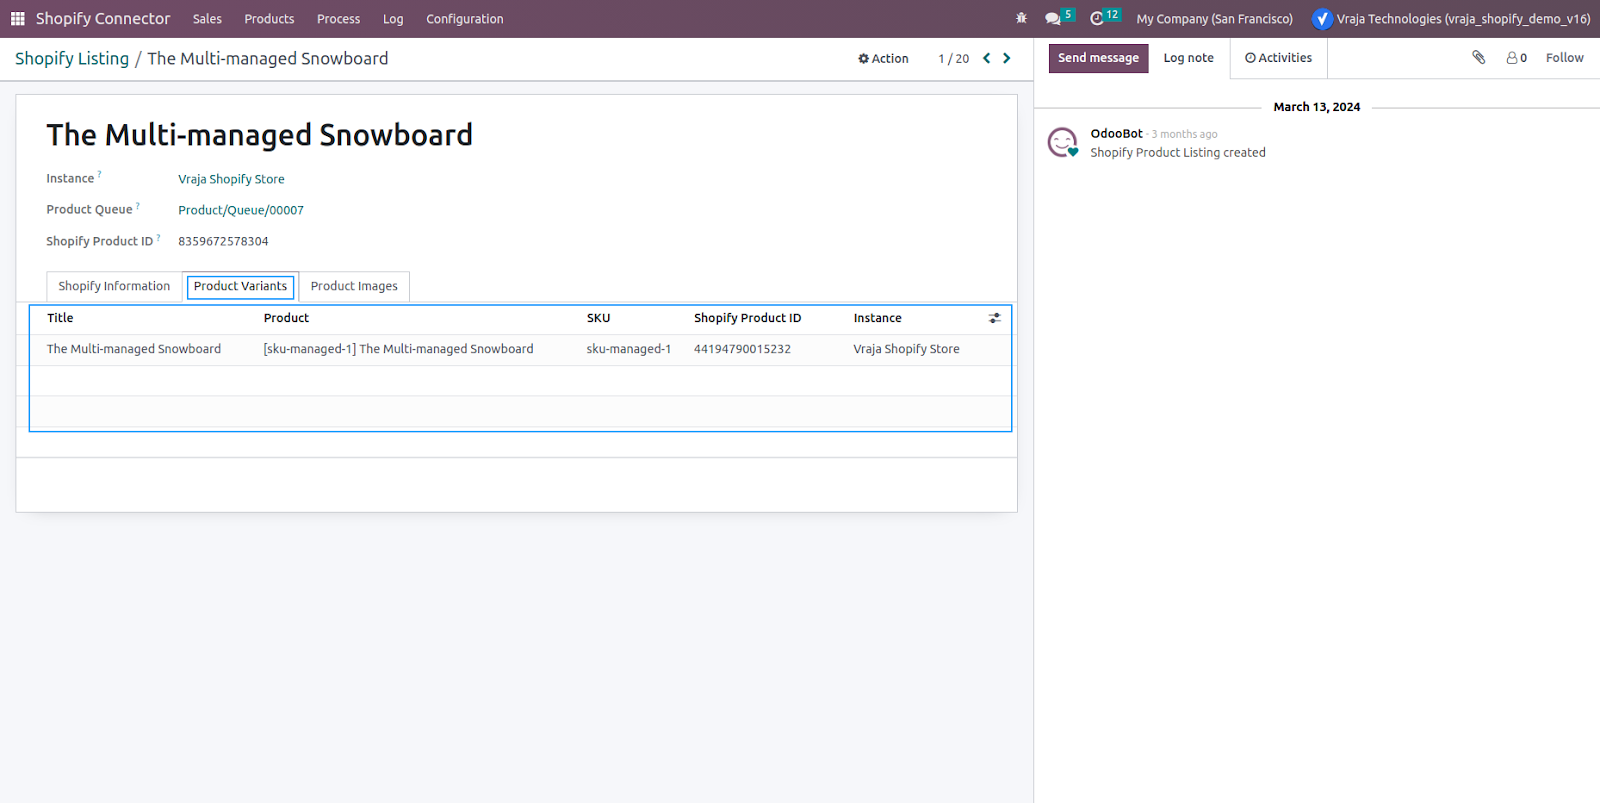Click the Product Queue help tooltip mark
1600x803 pixels.
click(138, 205)
